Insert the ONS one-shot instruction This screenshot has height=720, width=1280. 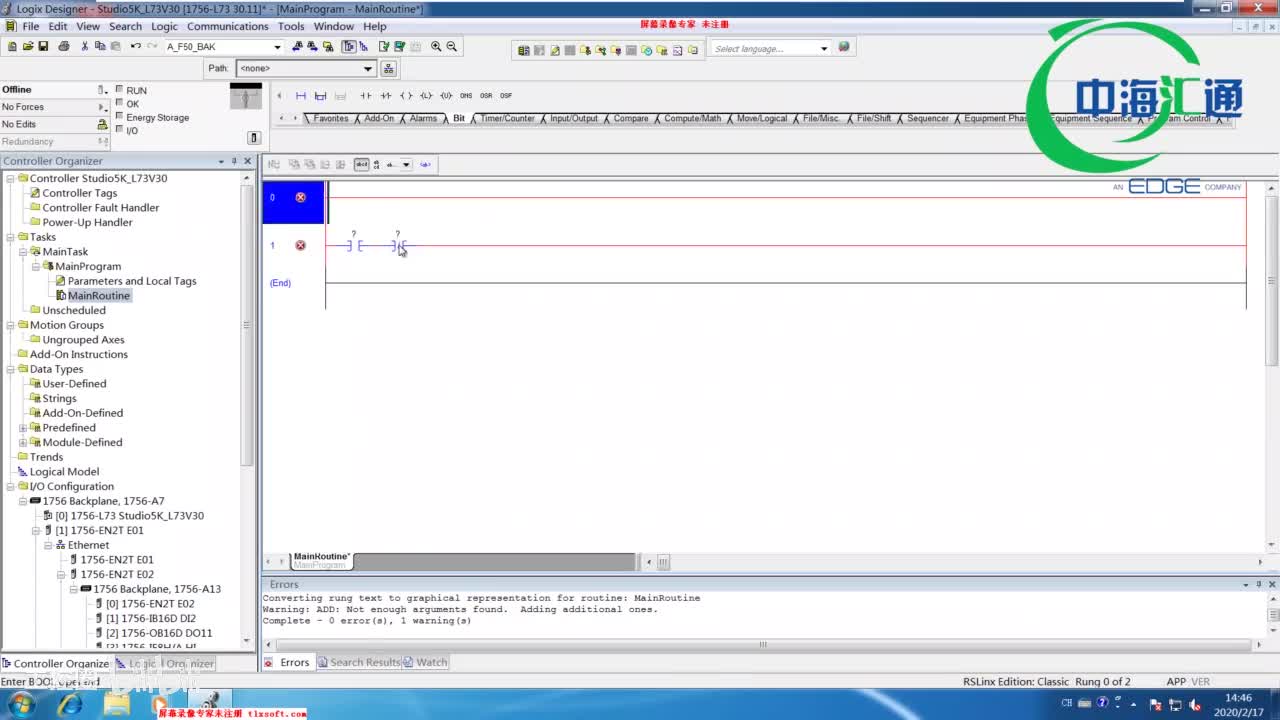[x=466, y=96]
